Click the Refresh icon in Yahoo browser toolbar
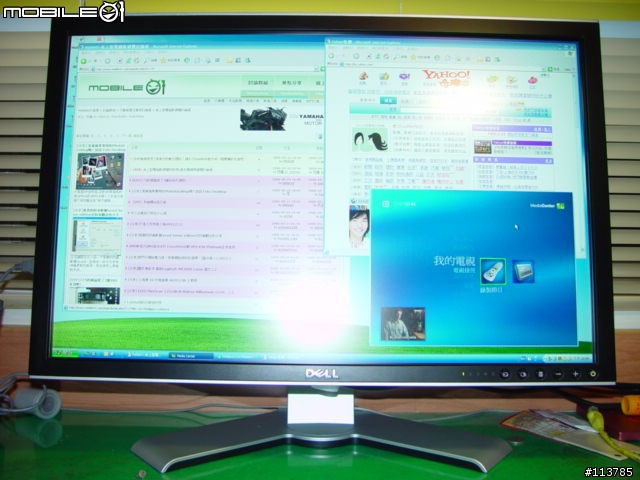 coord(378,57)
